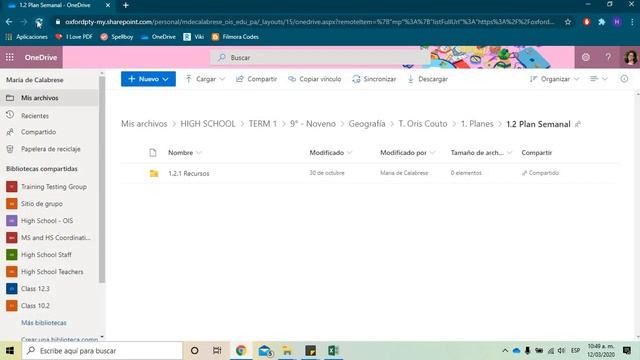Click Sincronizar in the toolbar
This screenshot has width=640, height=360.
point(374,79)
